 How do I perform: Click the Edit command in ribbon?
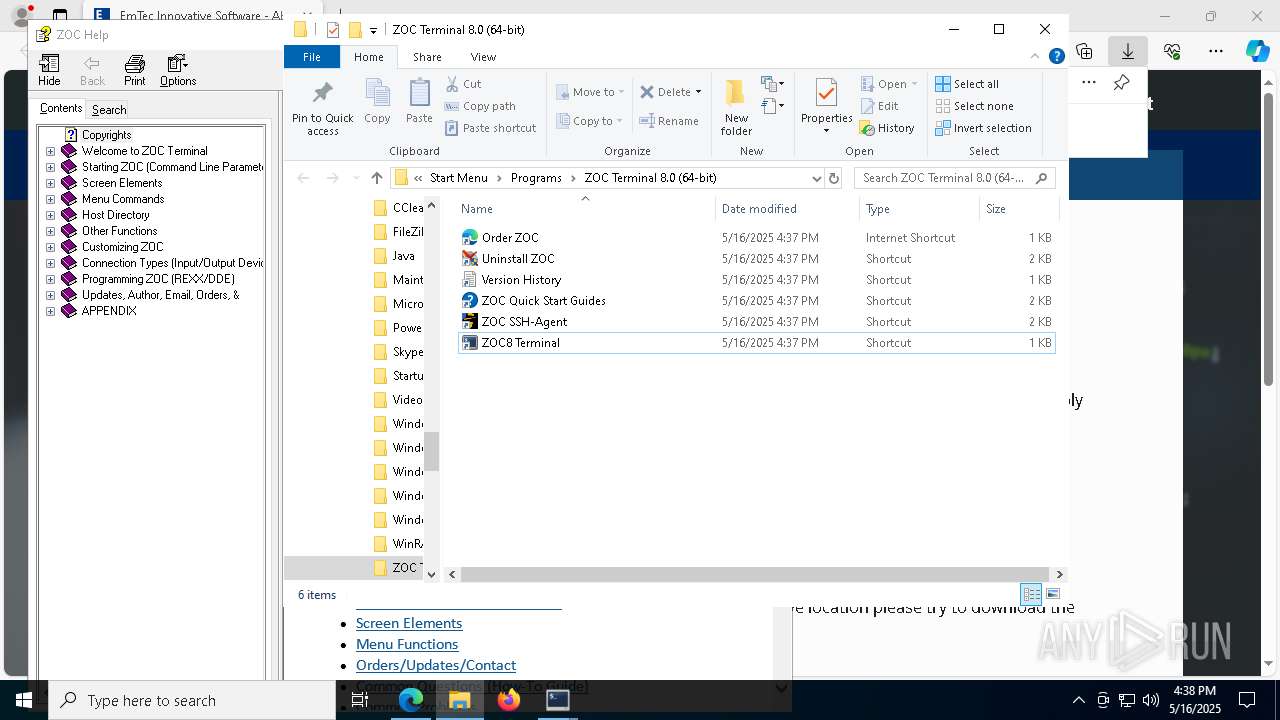879,106
